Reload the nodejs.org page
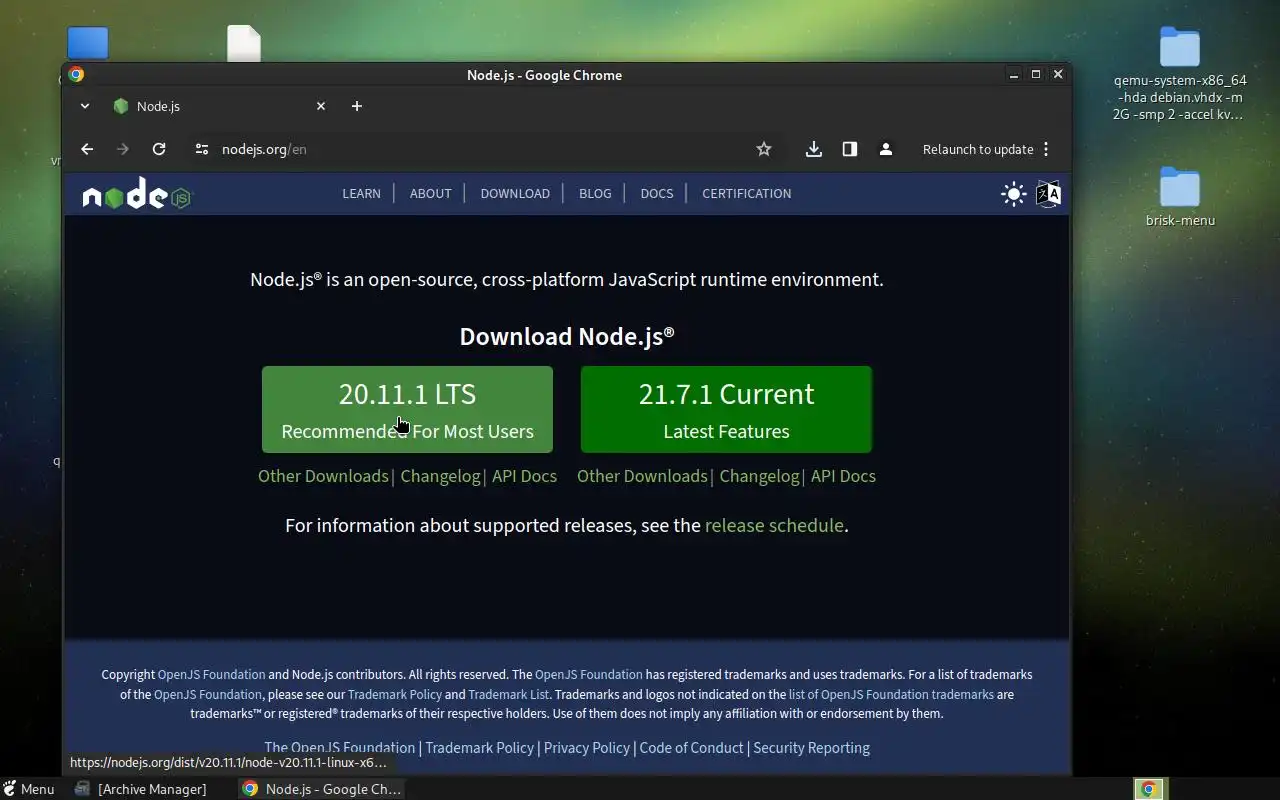The width and height of the screenshot is (1280, 800). click(159, 149)
